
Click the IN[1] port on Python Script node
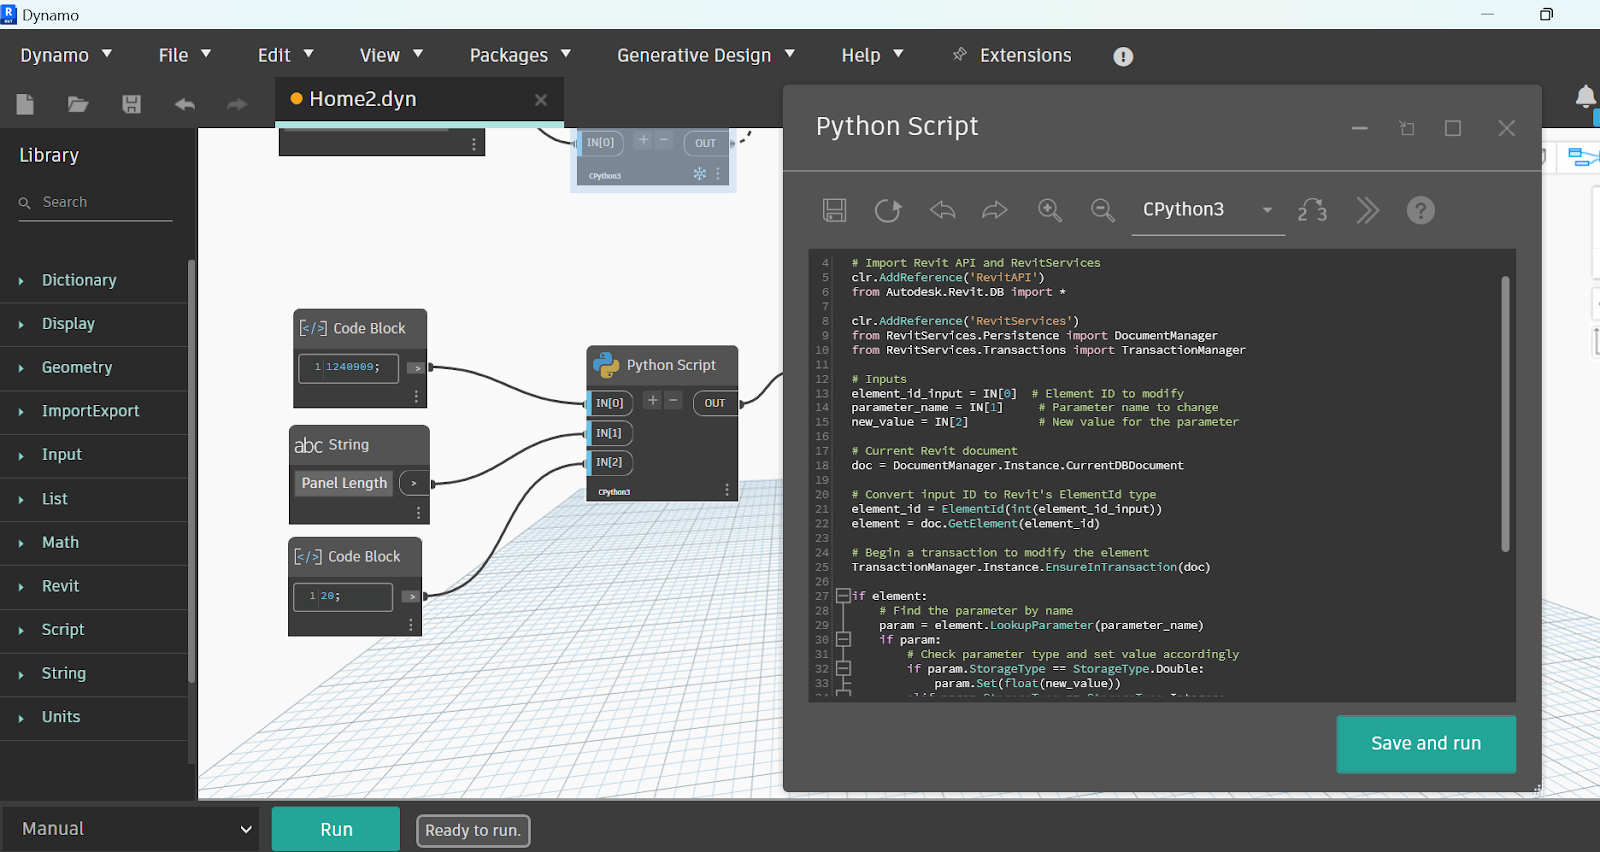(x=609, y=433)
